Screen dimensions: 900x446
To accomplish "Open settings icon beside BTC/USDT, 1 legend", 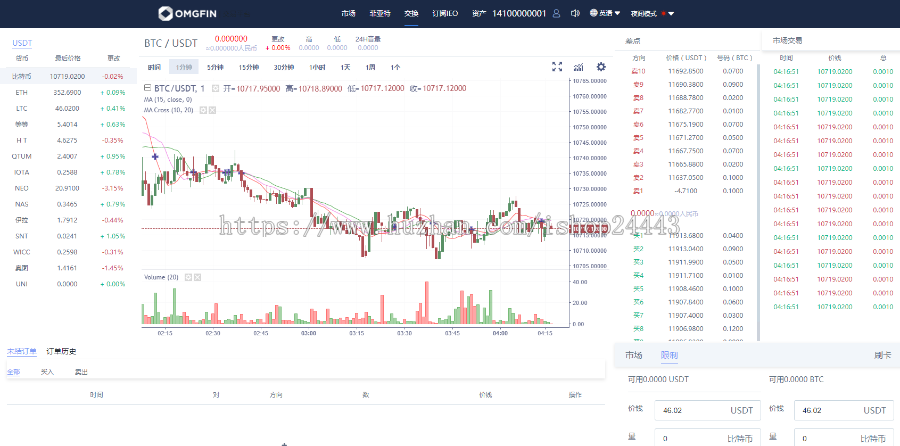I will [215, 88].
